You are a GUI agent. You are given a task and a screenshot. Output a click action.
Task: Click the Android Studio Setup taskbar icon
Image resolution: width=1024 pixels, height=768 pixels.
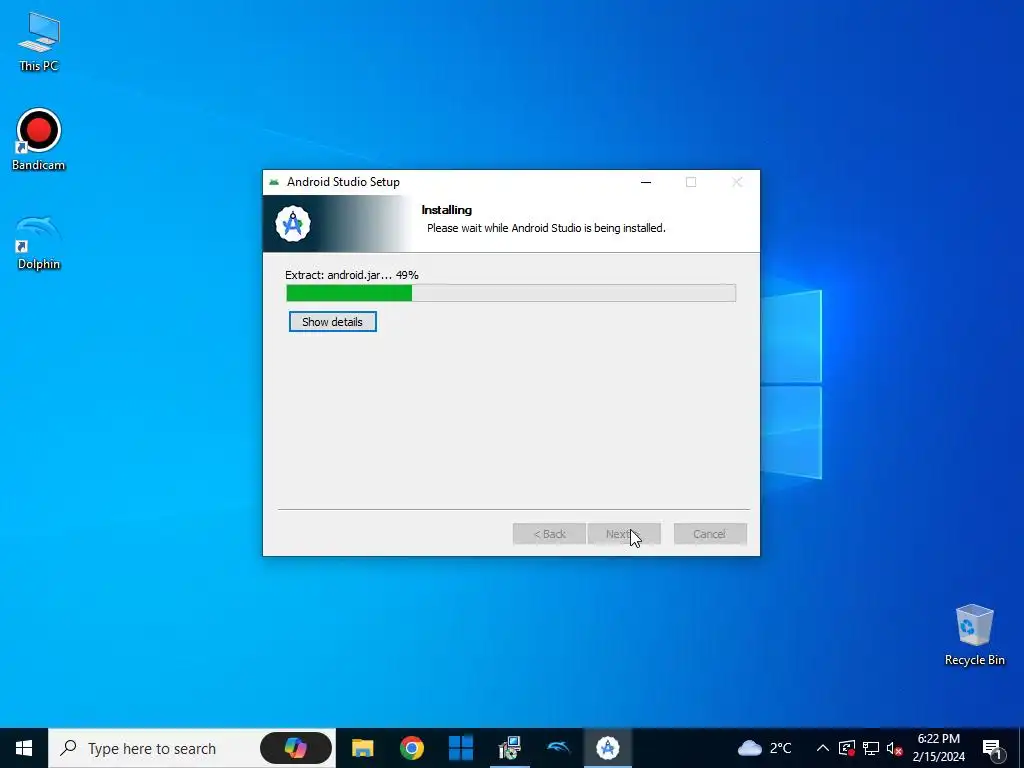tap(608, 748)
